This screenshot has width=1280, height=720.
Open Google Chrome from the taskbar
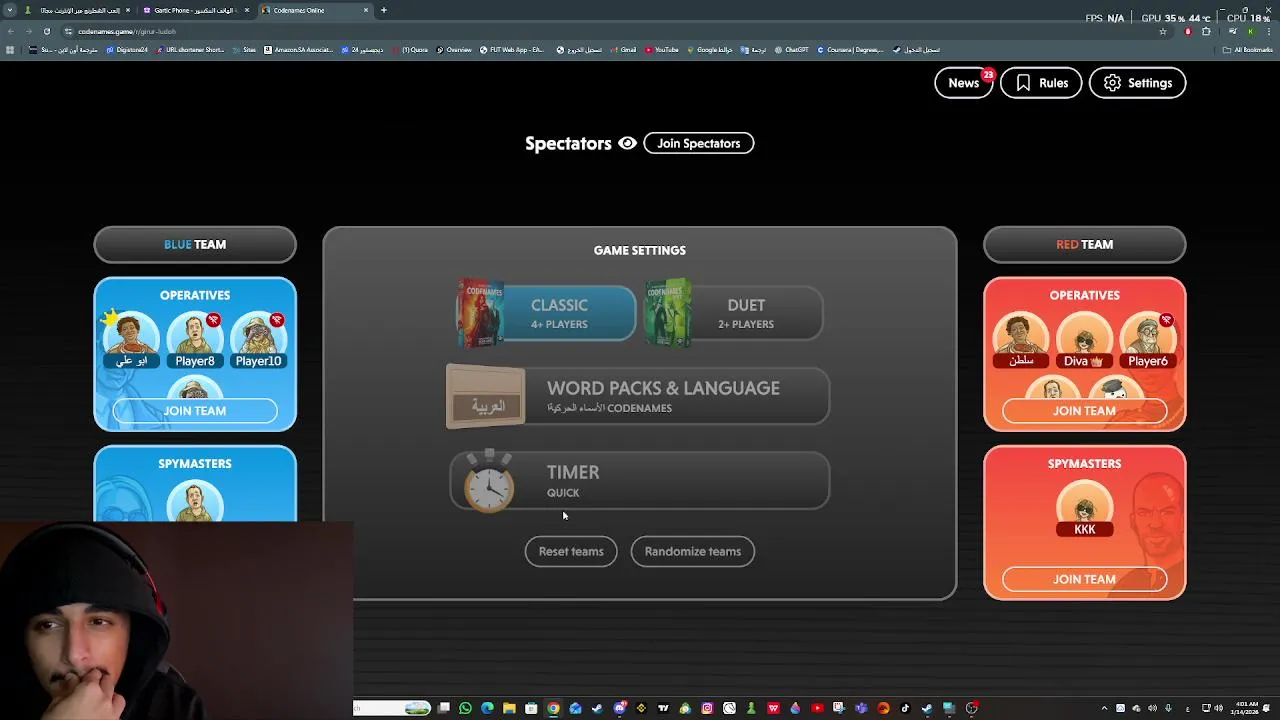[x=553, y=708]
